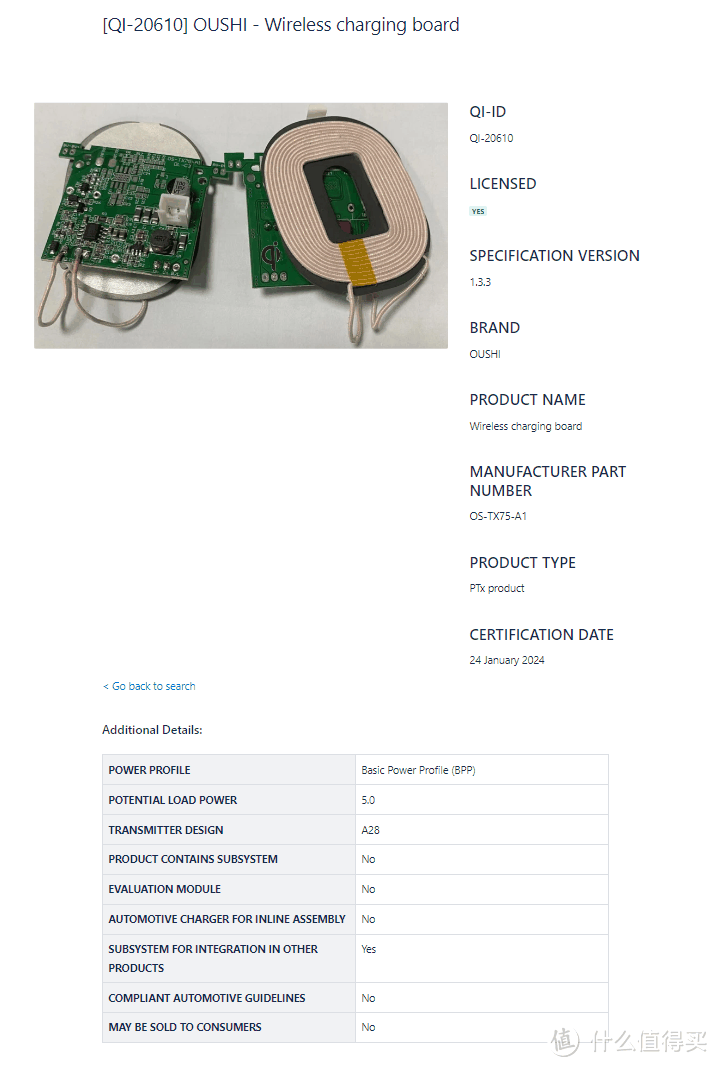
Task: Click the page title '[QI-20610] OUSHI - Wireless charging board'
Action: [x=281, y=25]
